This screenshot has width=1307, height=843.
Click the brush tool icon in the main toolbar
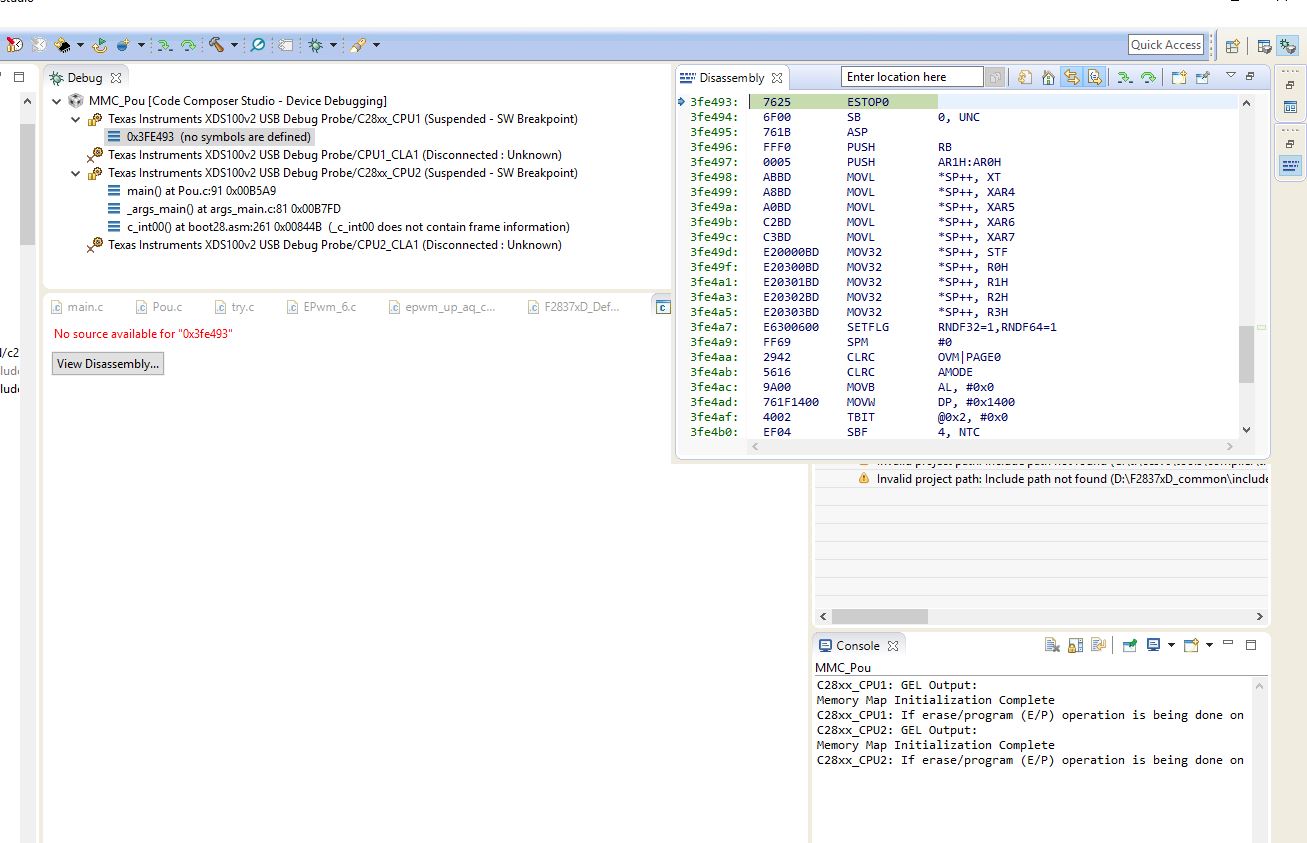tap(357, 45)
